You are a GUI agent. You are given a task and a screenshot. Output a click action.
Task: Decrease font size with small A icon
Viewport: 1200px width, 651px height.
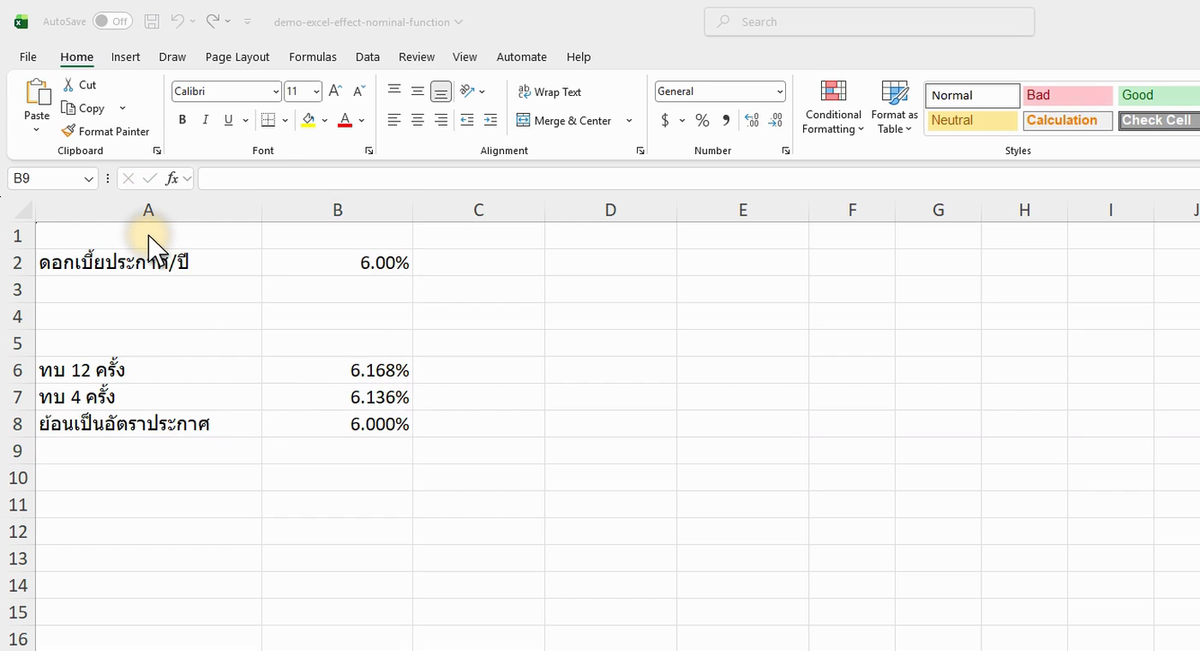[x=359, y=91]
